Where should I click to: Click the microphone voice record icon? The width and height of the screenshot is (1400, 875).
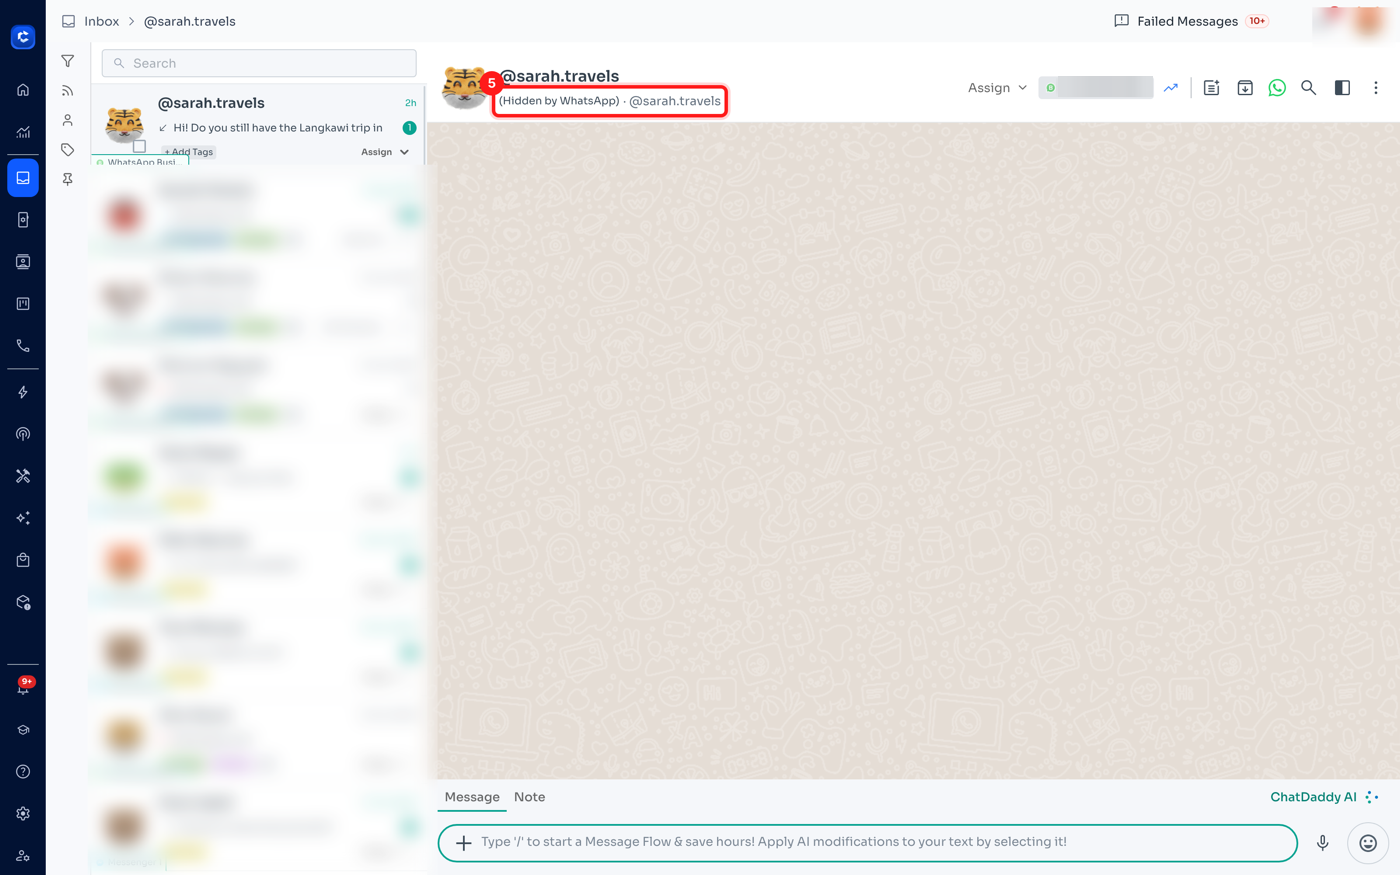(1322, 843)
